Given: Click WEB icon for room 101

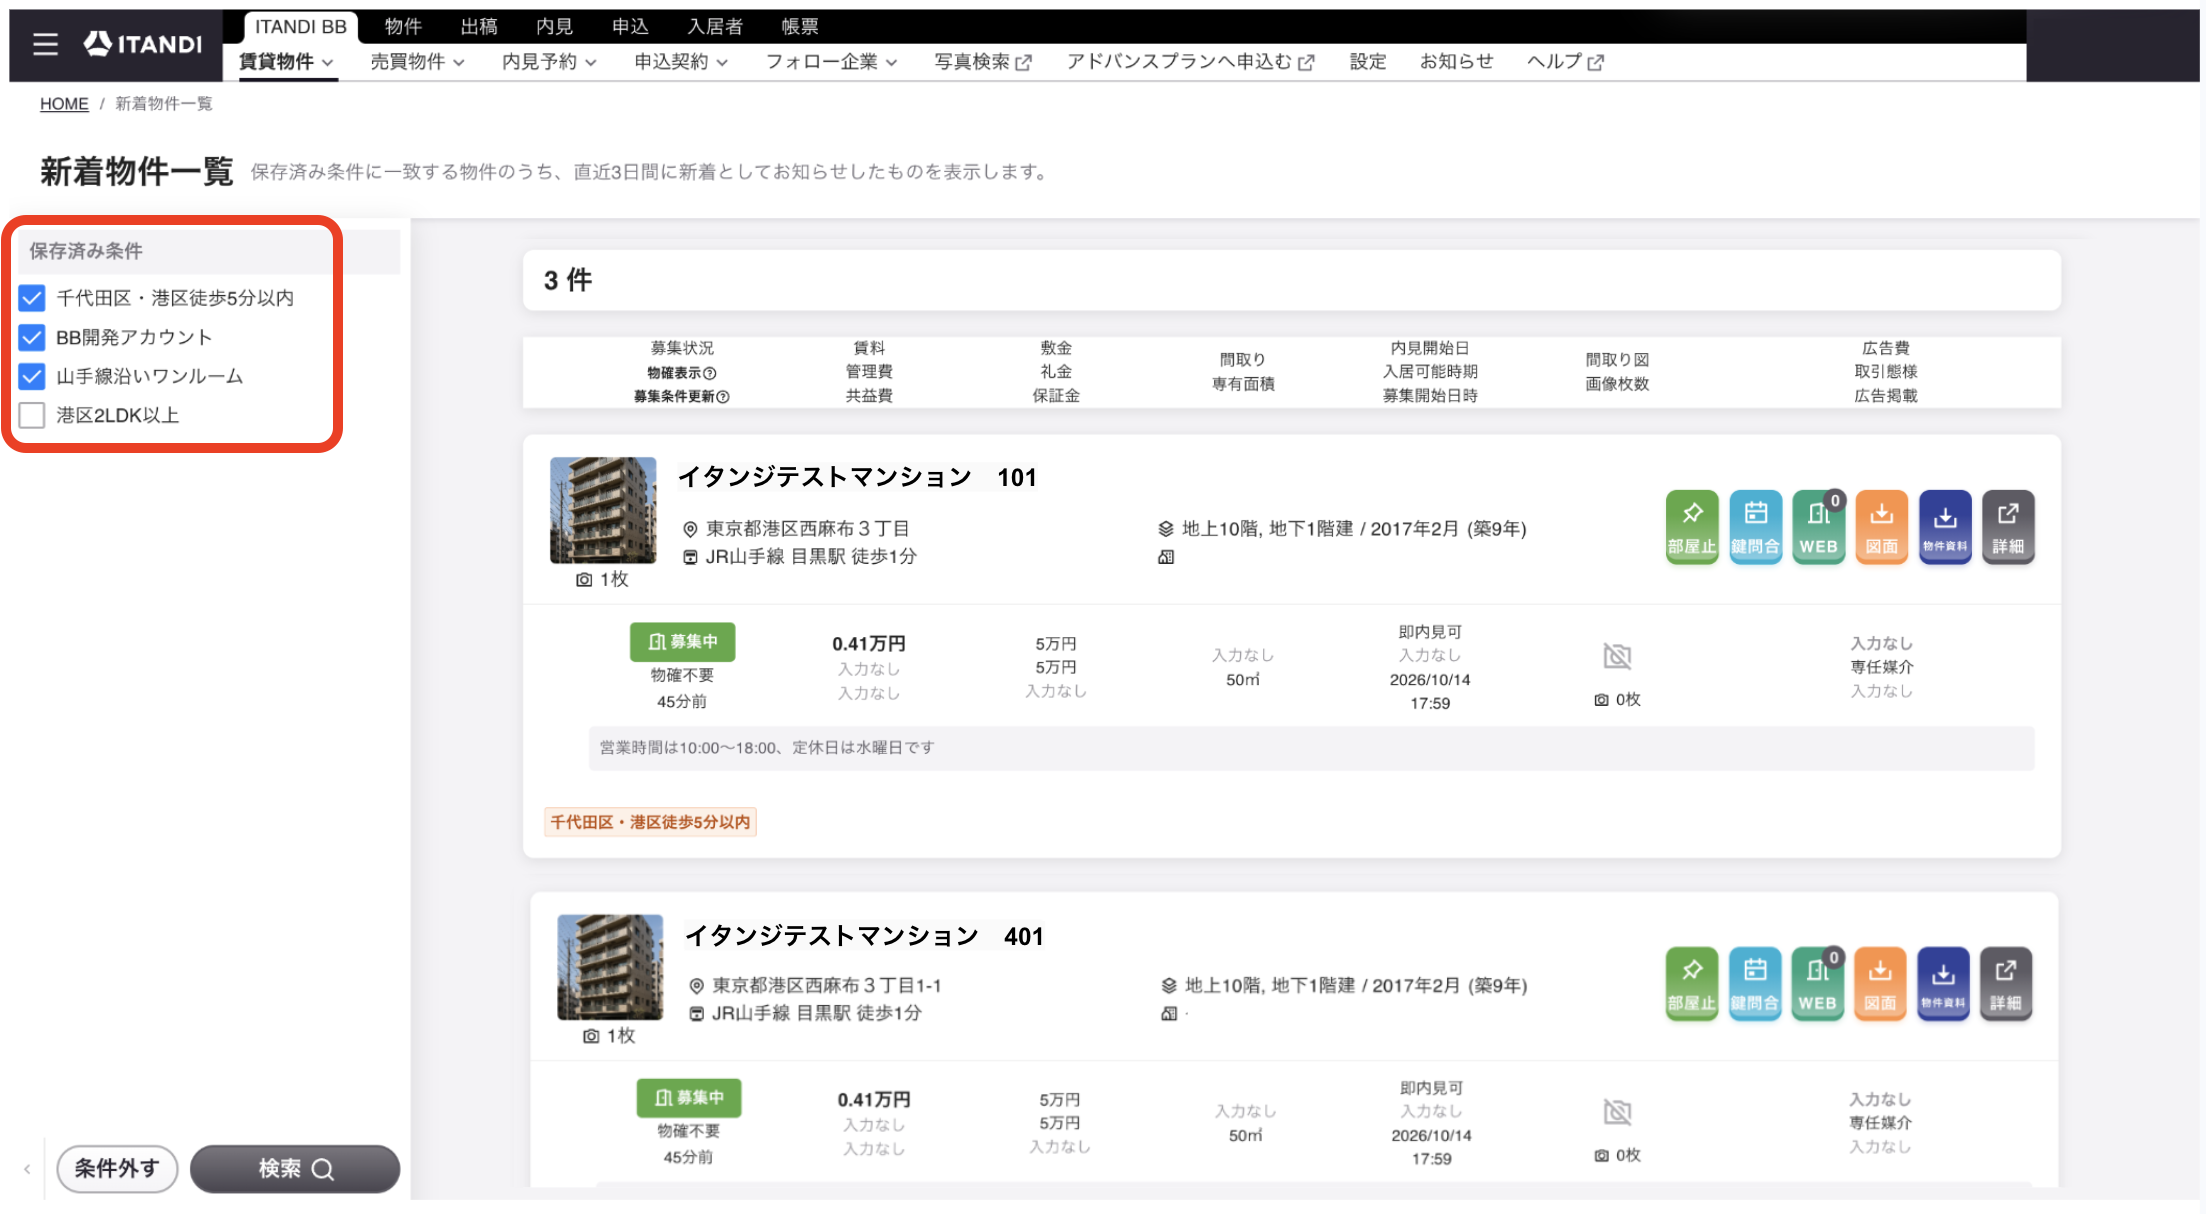Looking at the screenshot, I should (1818, 527).
